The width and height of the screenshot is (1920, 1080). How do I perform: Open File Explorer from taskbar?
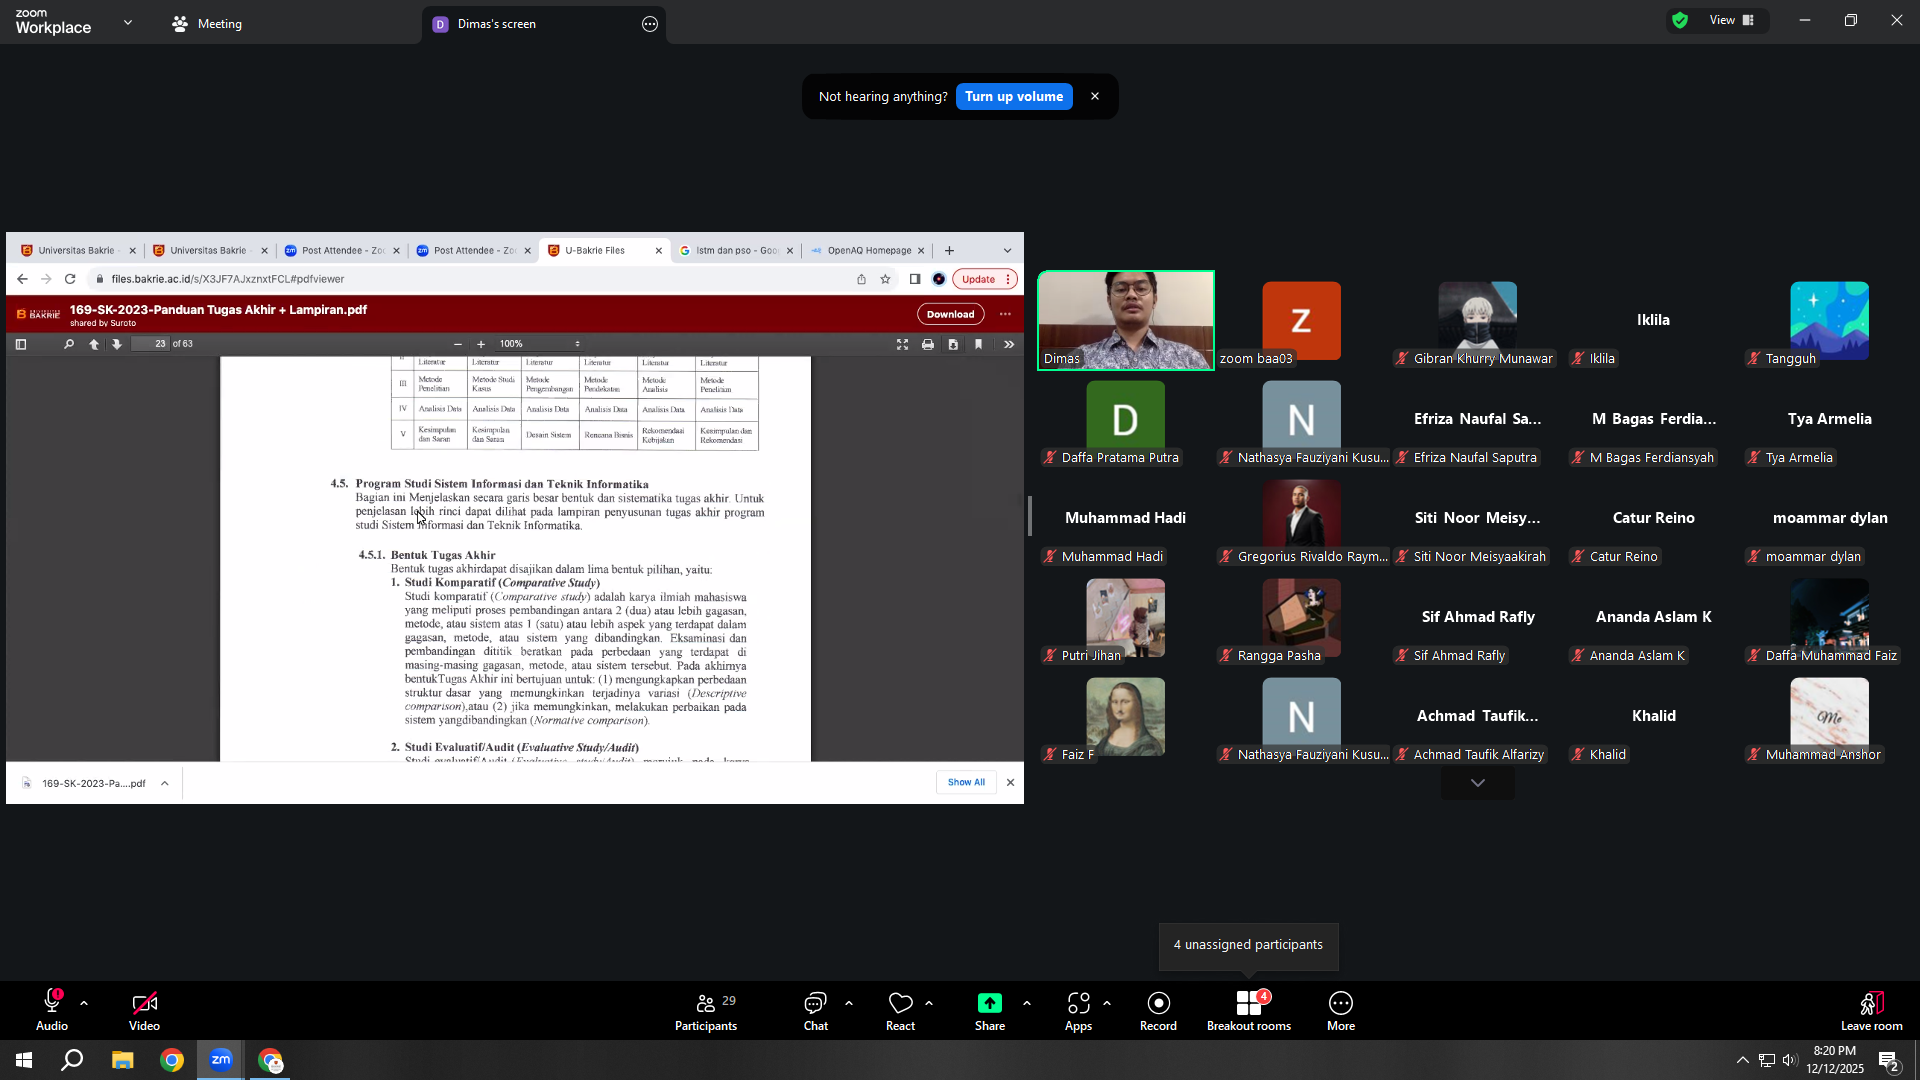click(x=122, y=1060)
